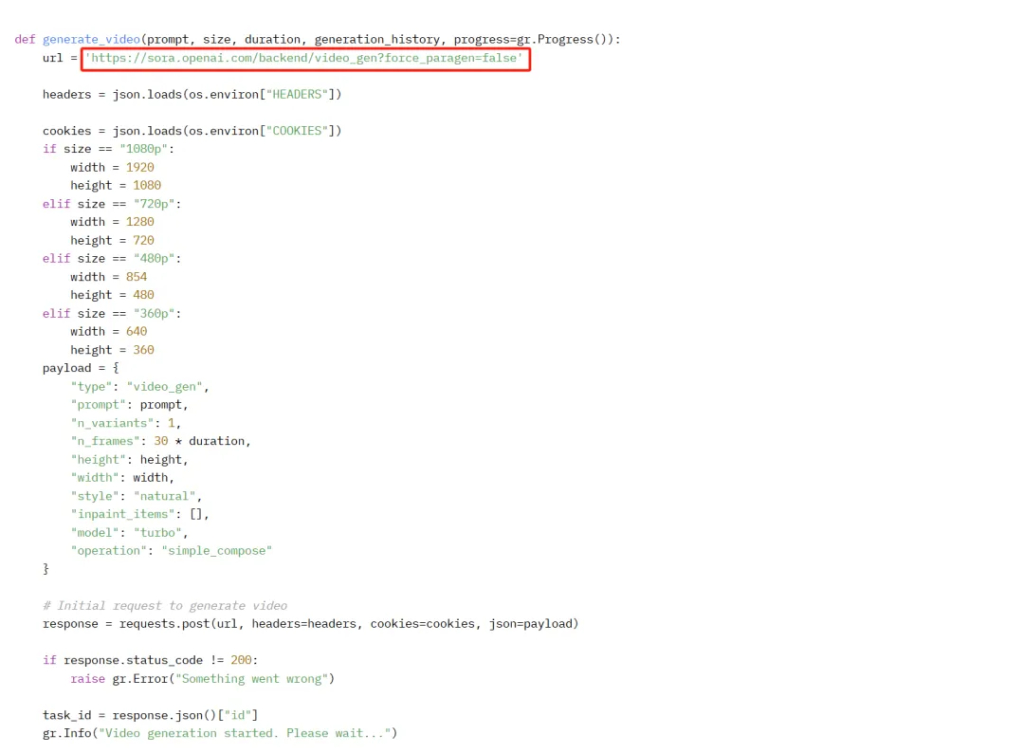The image size is (1024, 753).
Task: Click the "simple_compose" operation value
Action: tap(216, 550)
